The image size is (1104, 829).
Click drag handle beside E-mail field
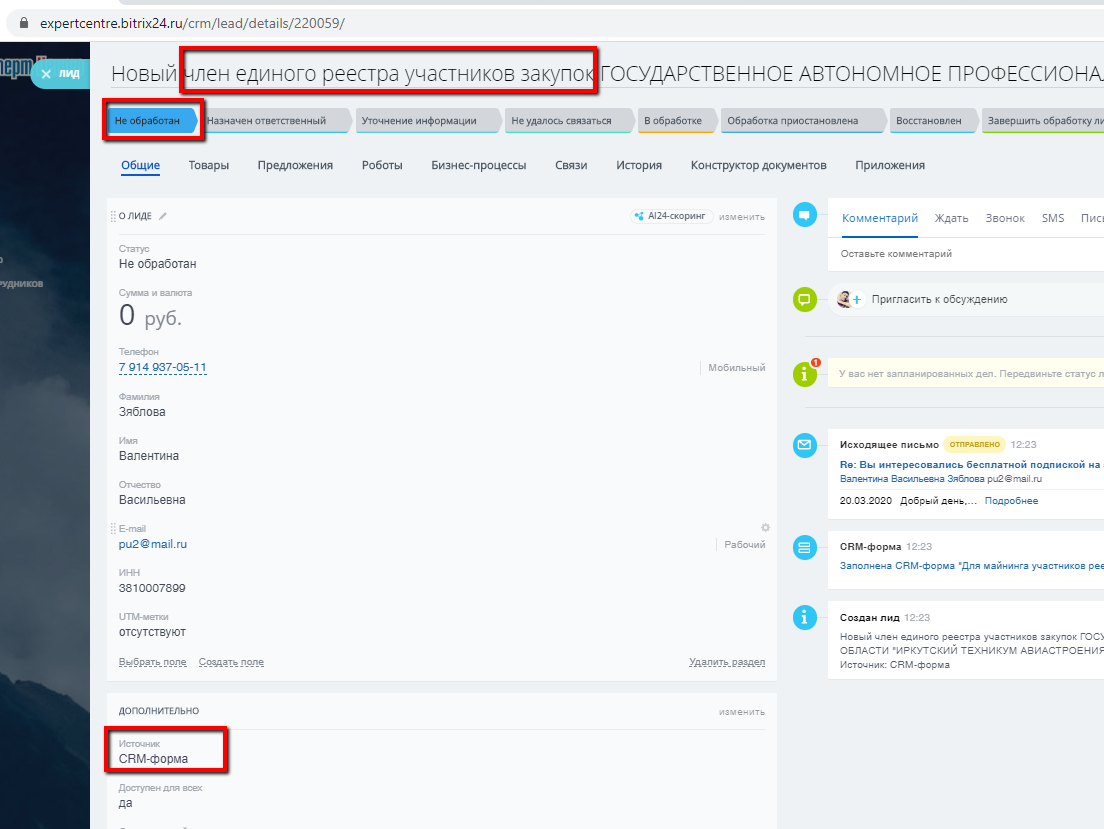coord(113,528)
